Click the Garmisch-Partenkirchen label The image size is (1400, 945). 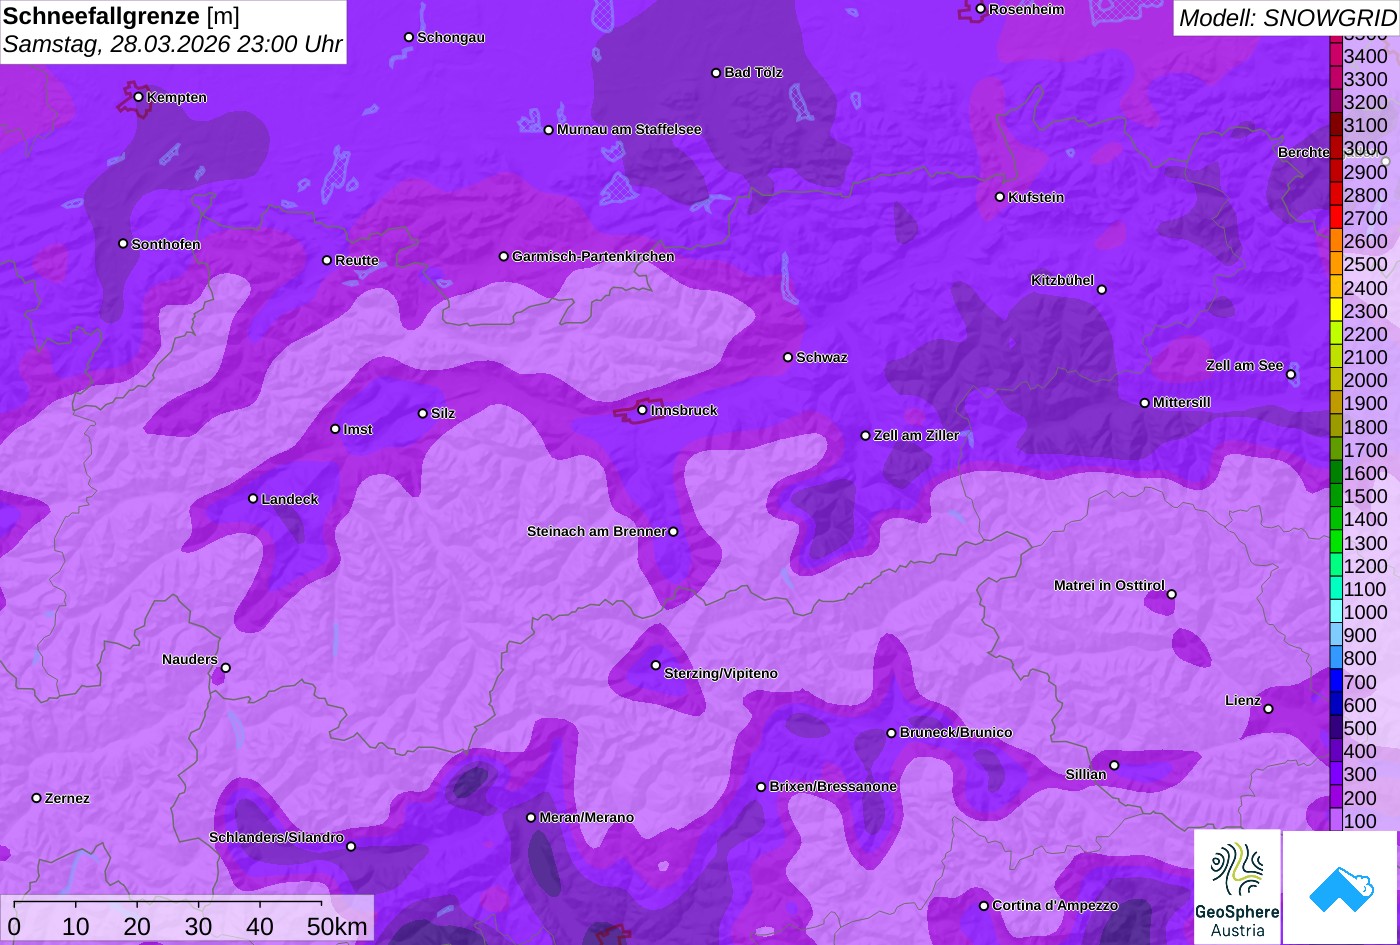pyautogui.click(x=593, y=257)
